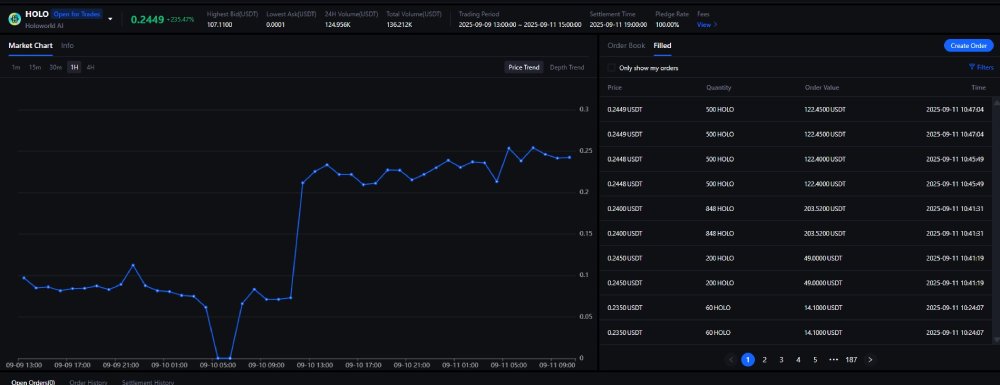Enable Only show my orders checkbox

pyautogui.click(x=612, y=68)
